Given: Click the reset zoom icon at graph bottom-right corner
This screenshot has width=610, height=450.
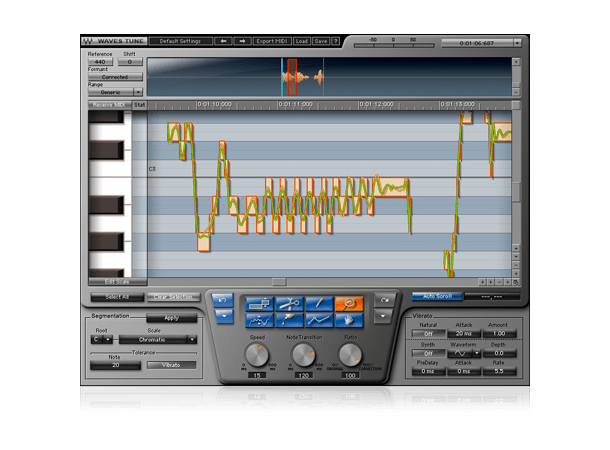Looking at the screenshot, I should tap(516, 282).
